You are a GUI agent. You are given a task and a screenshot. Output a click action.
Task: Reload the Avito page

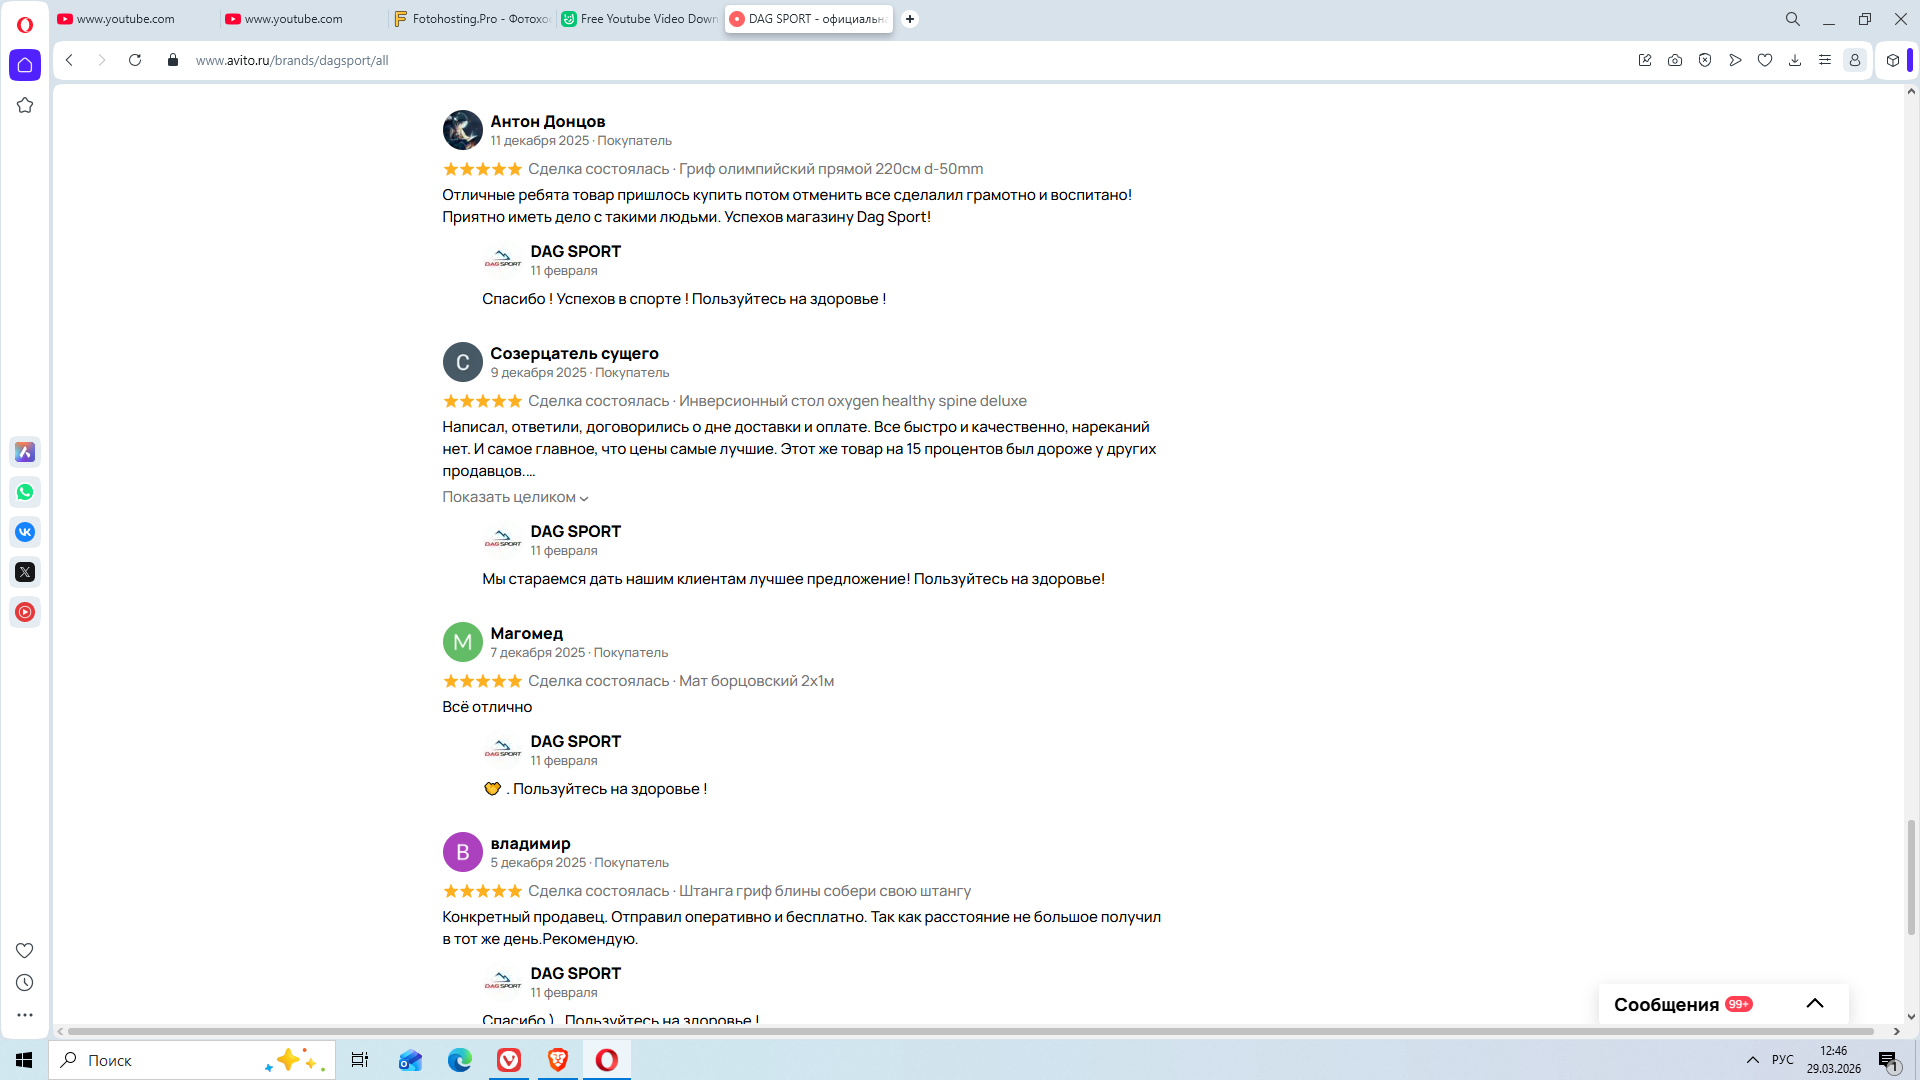coord(135,60)
